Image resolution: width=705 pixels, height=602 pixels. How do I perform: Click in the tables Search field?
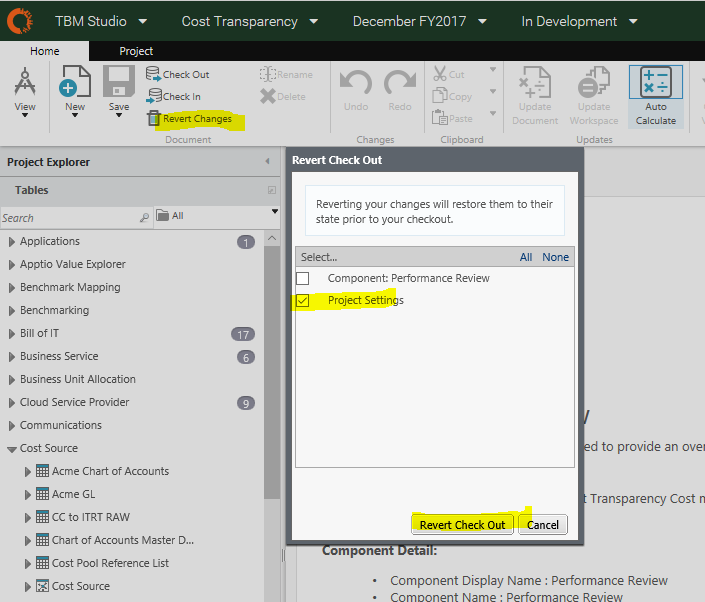click(70, 218)
